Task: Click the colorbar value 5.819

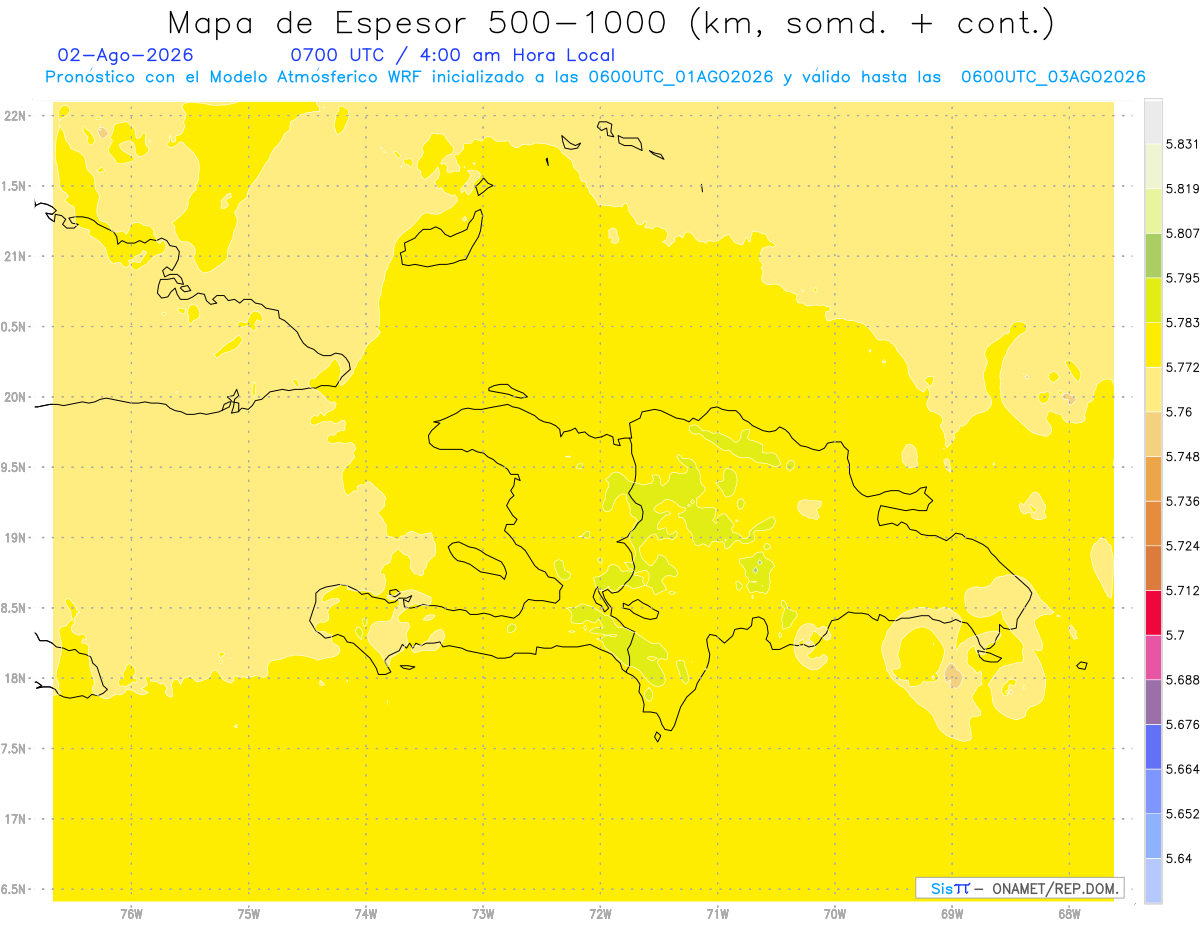Action: pos(1182,189)
